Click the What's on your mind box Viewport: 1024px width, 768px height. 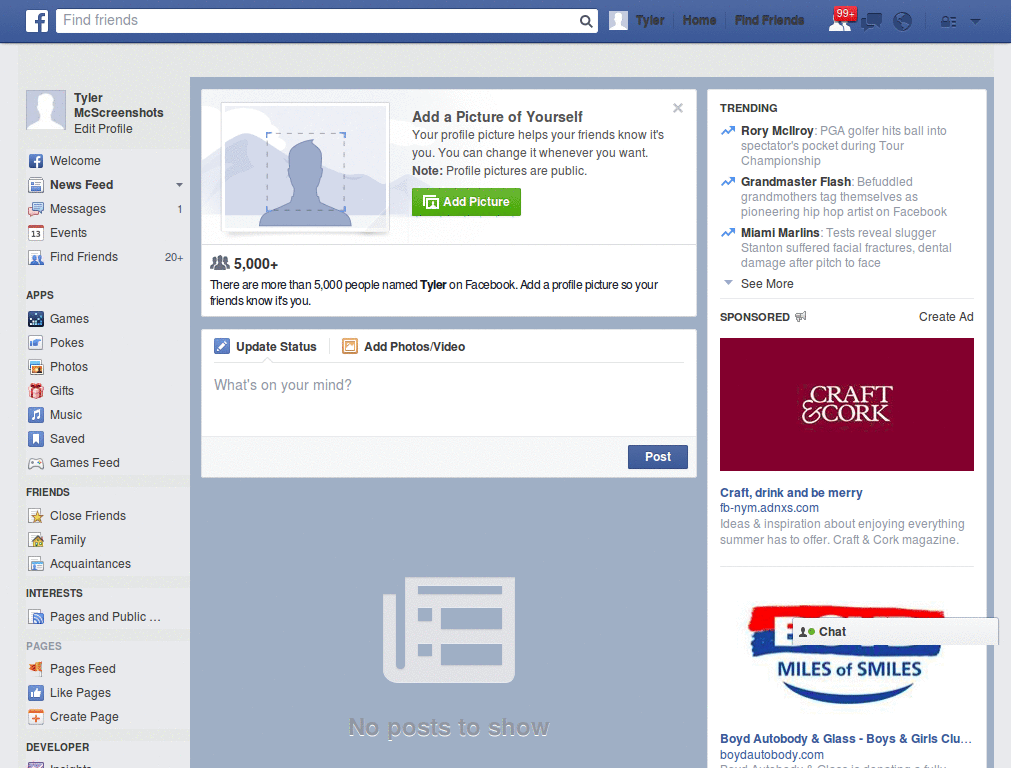click(x=449, y=398)
